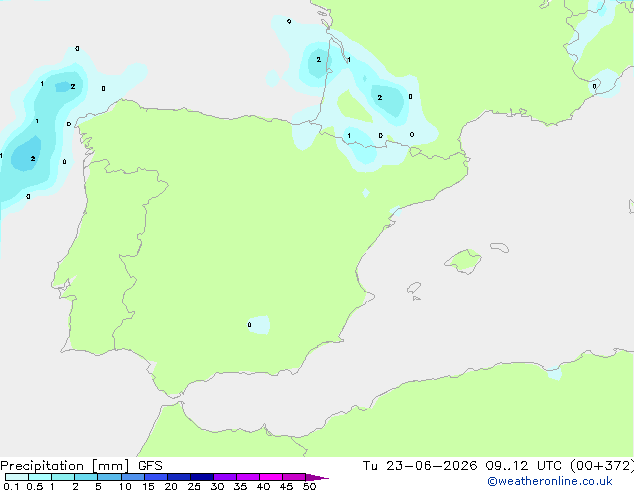Click the Corsica precipitation patch
Viewport: 634px width, 490px height.
605,83
